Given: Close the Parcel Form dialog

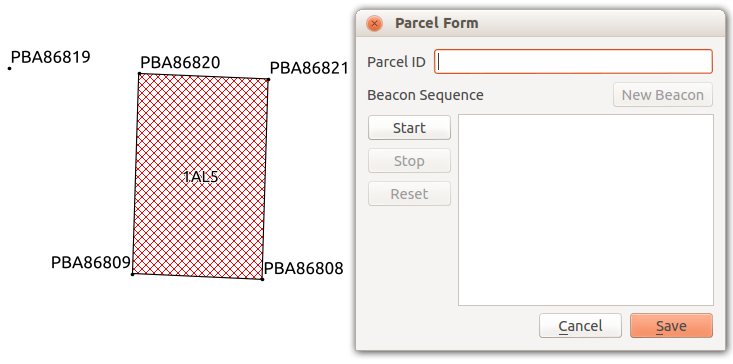Looking at the screenshot, I should tap(374, 23).
